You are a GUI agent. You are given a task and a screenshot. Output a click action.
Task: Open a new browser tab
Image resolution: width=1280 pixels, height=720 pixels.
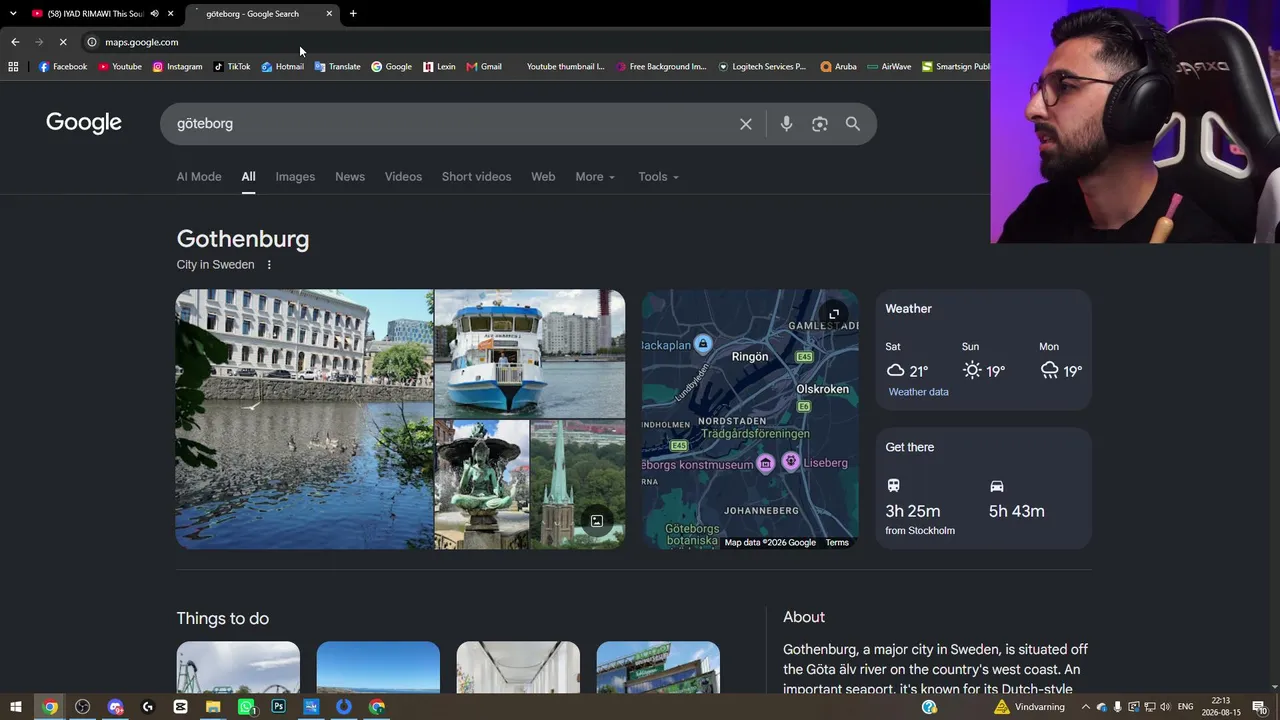[353, 14]
